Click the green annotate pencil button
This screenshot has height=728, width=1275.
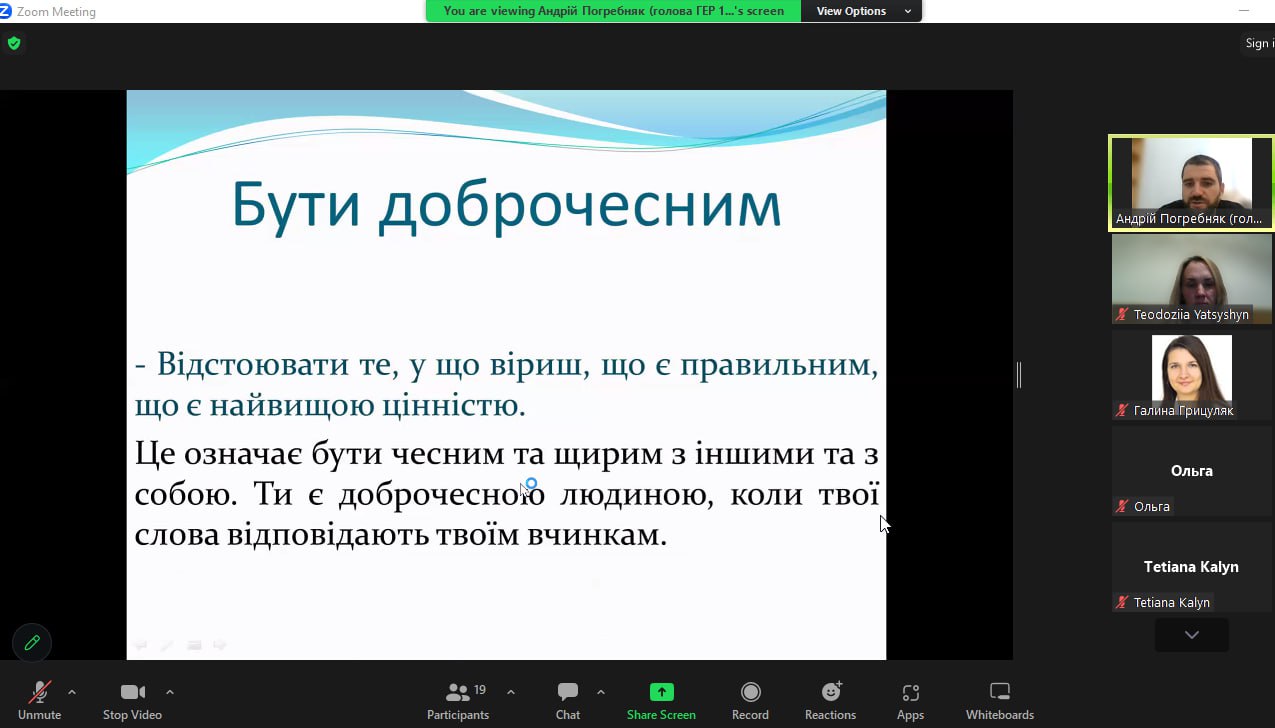click(32, 643)
